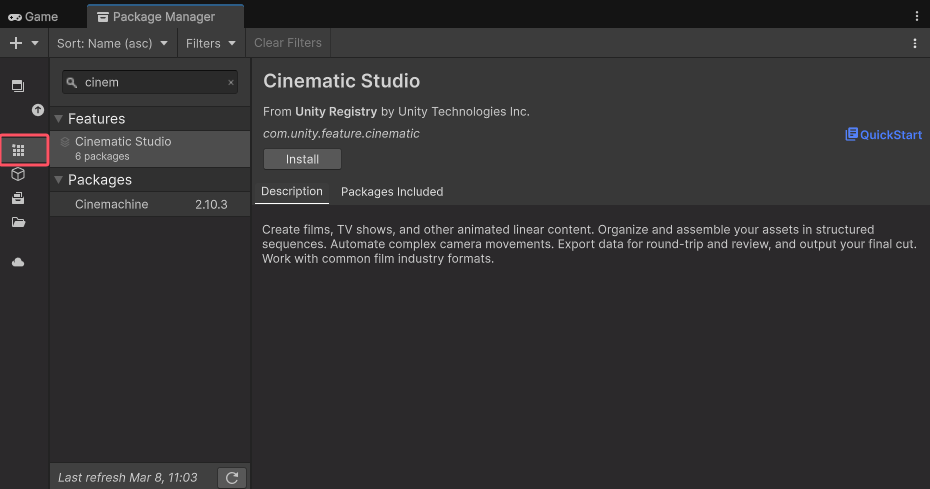This screenshot has height=489, width=930.
Task: Open the QuickStart link
Action: point(883,135)
